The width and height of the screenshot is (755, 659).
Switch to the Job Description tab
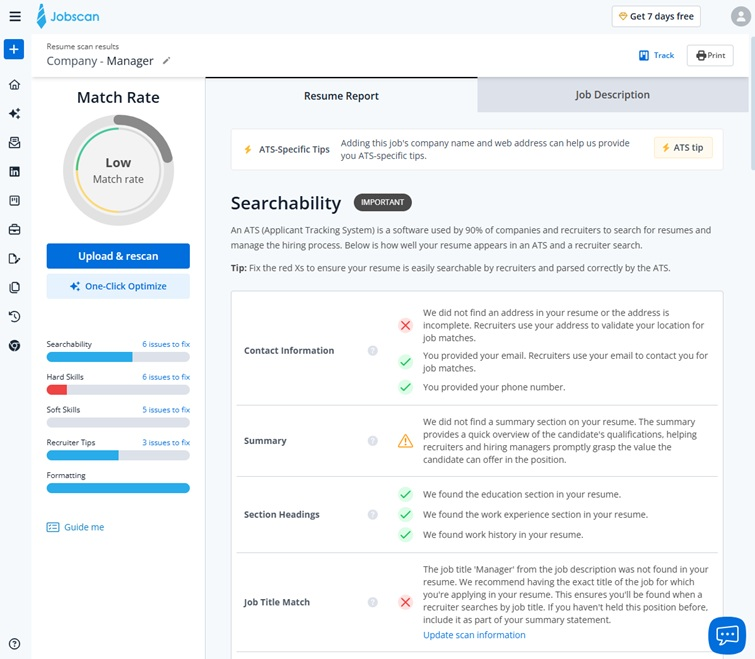pyautogui.click(x=612, y=95)
